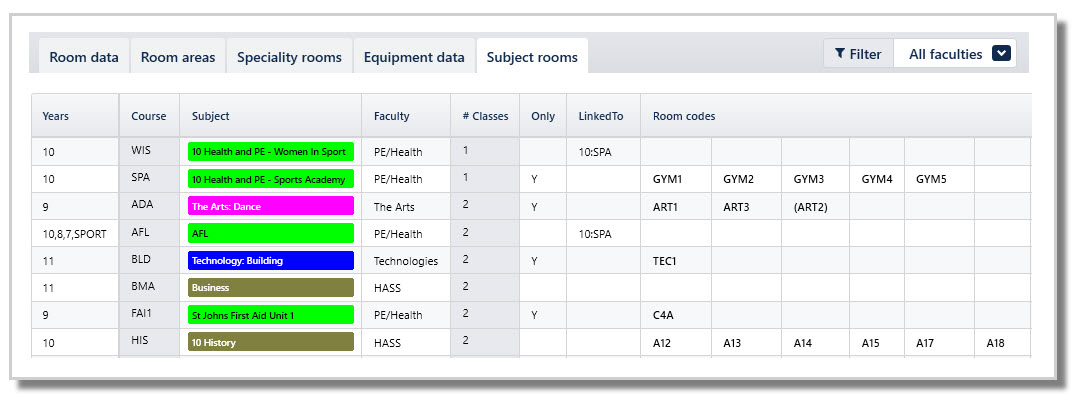Click the GYM3 room code cell
This screenshot has height=394, width=1073.
[x=815, y=179]
